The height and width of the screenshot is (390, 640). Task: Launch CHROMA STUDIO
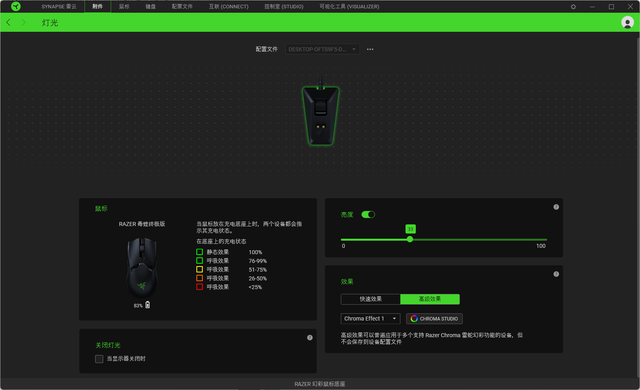click(x=434, y=319)
